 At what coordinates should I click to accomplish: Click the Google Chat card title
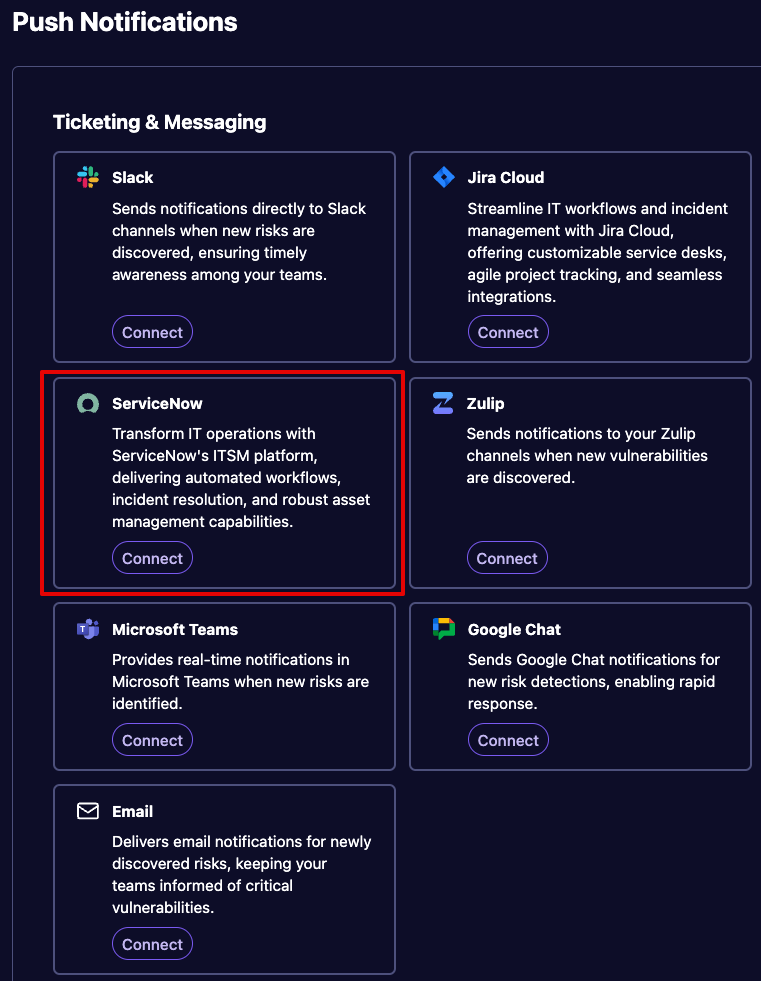[x=514, y=629]
